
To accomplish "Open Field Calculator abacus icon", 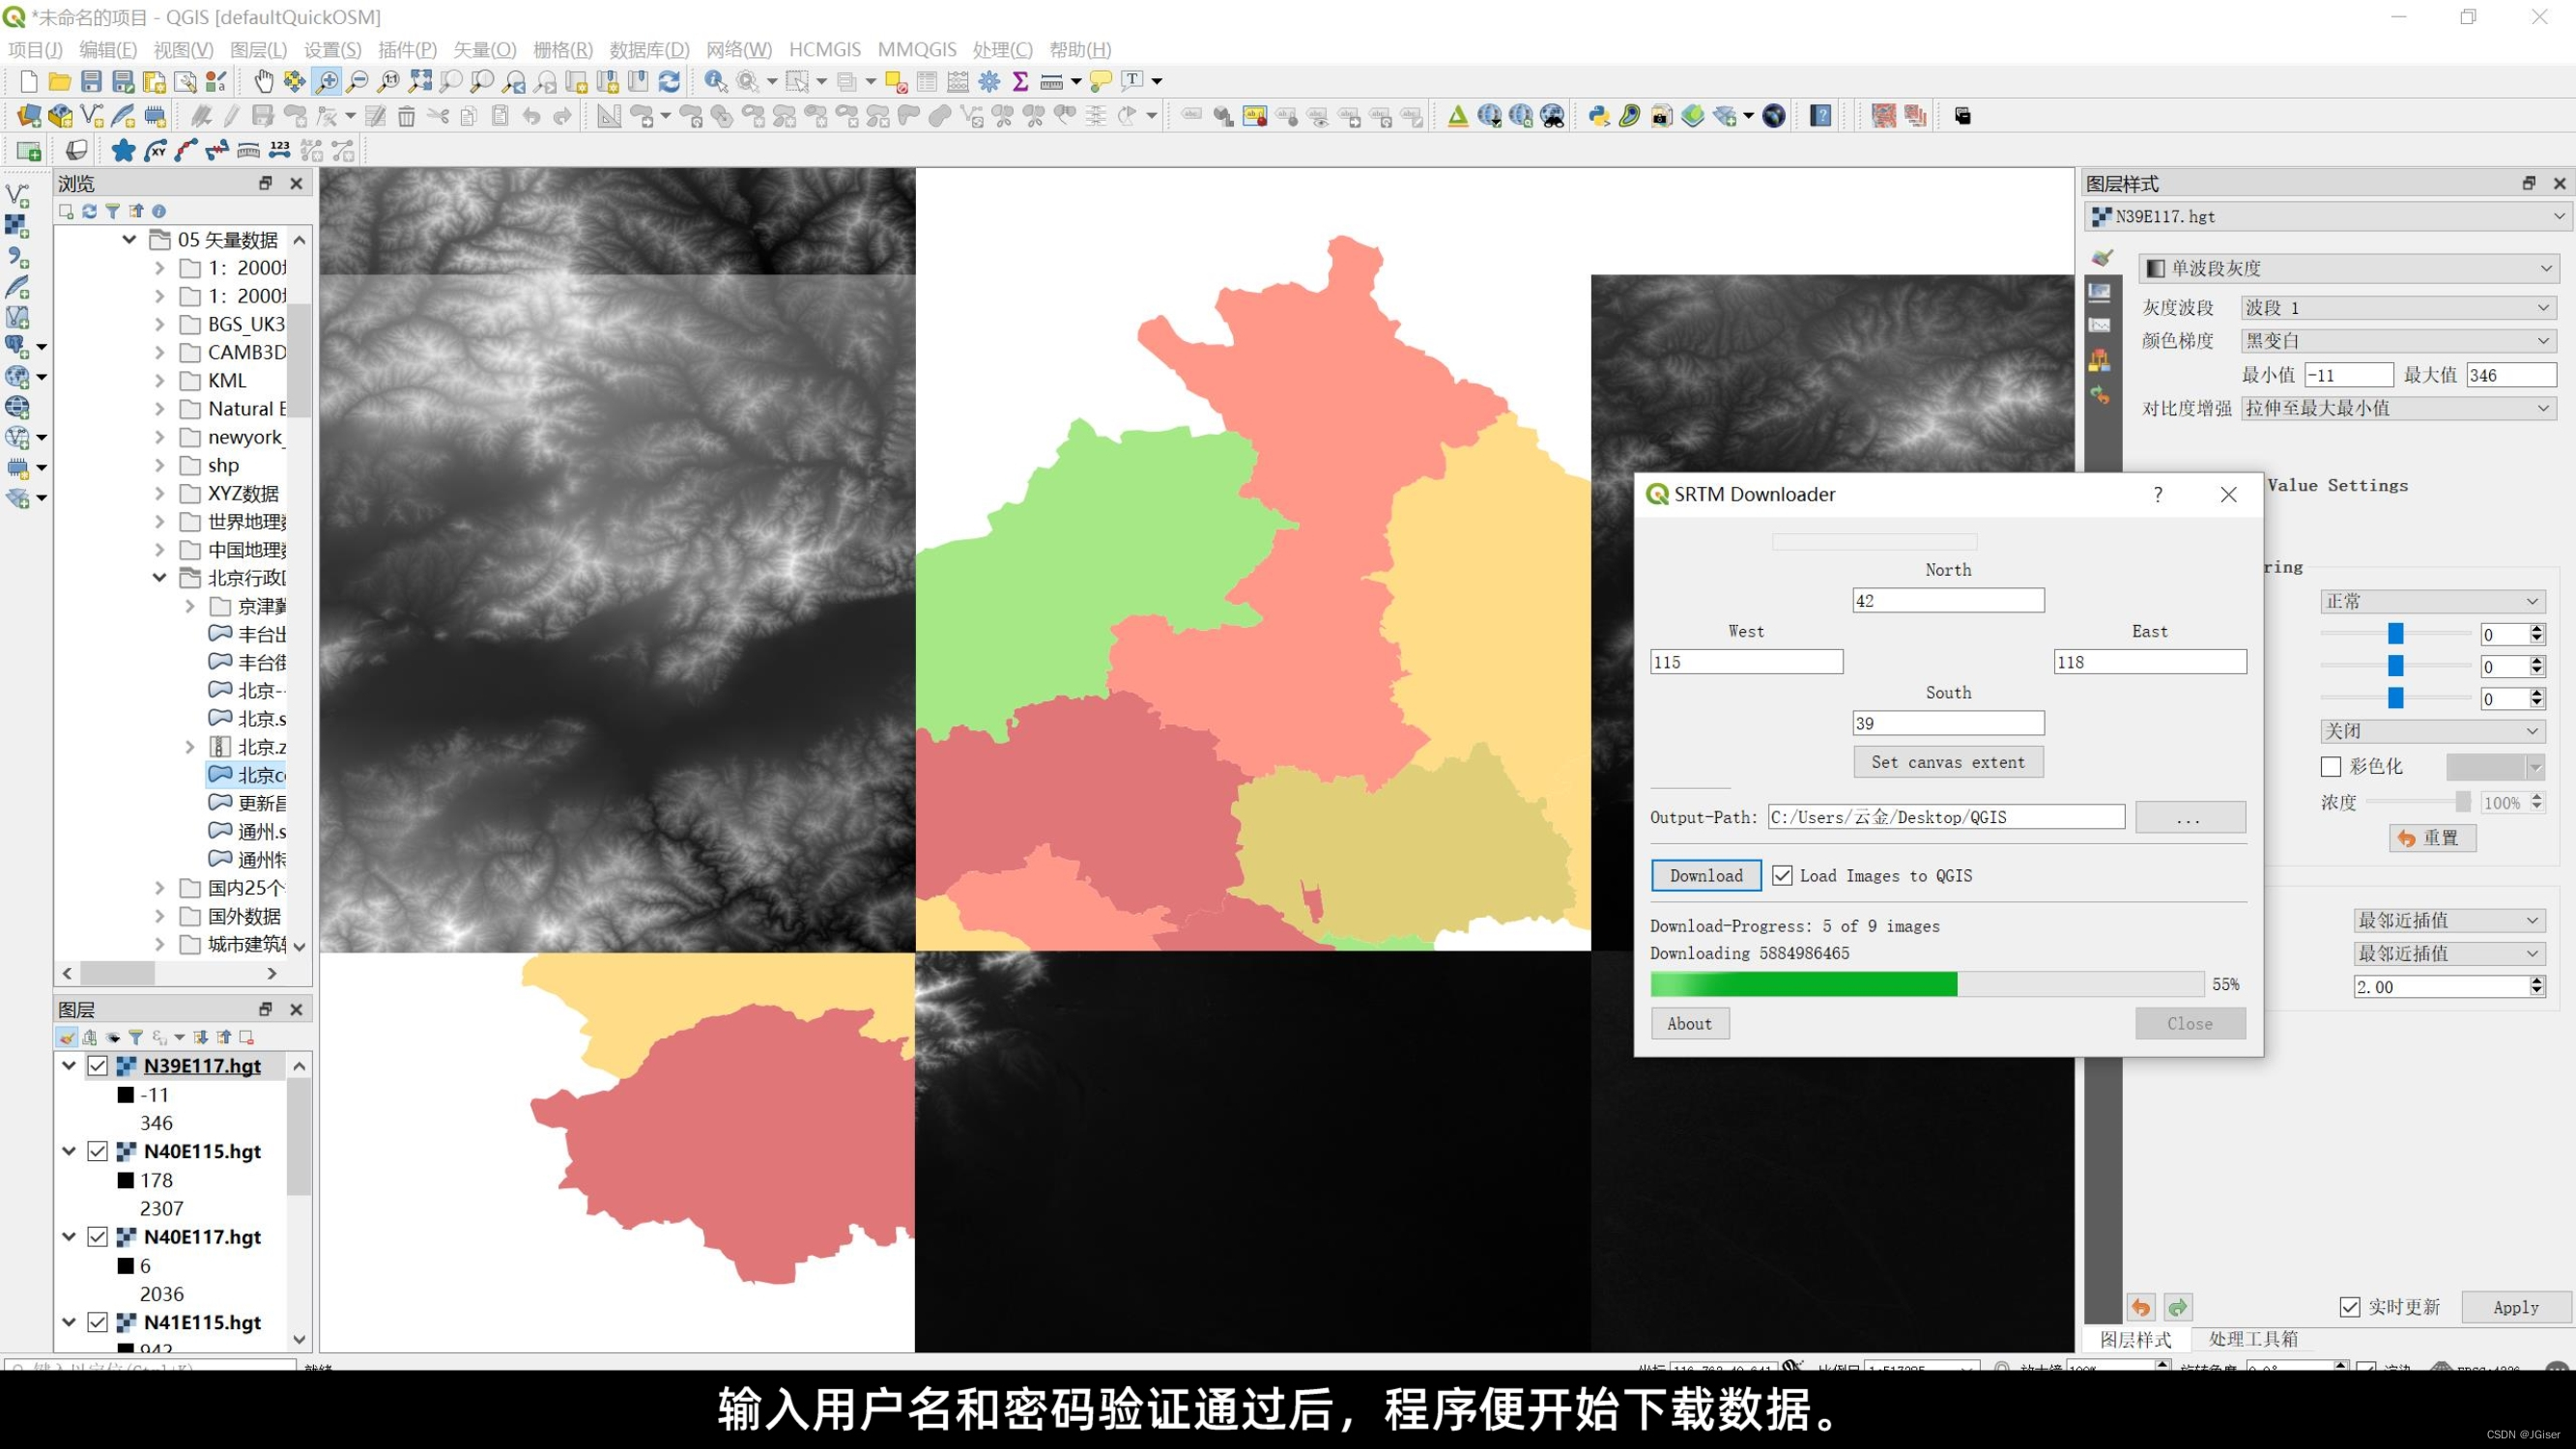I will tap(958, 81).
